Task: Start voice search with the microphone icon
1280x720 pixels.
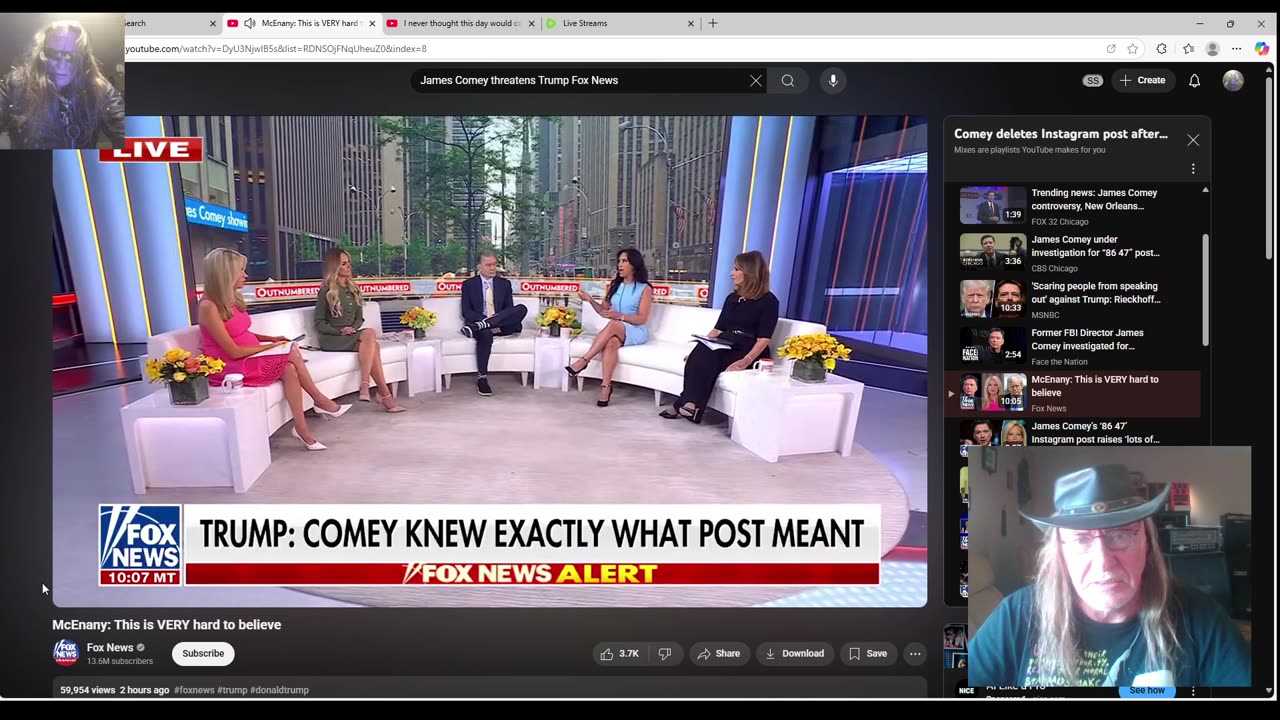Action: [833, 81]
